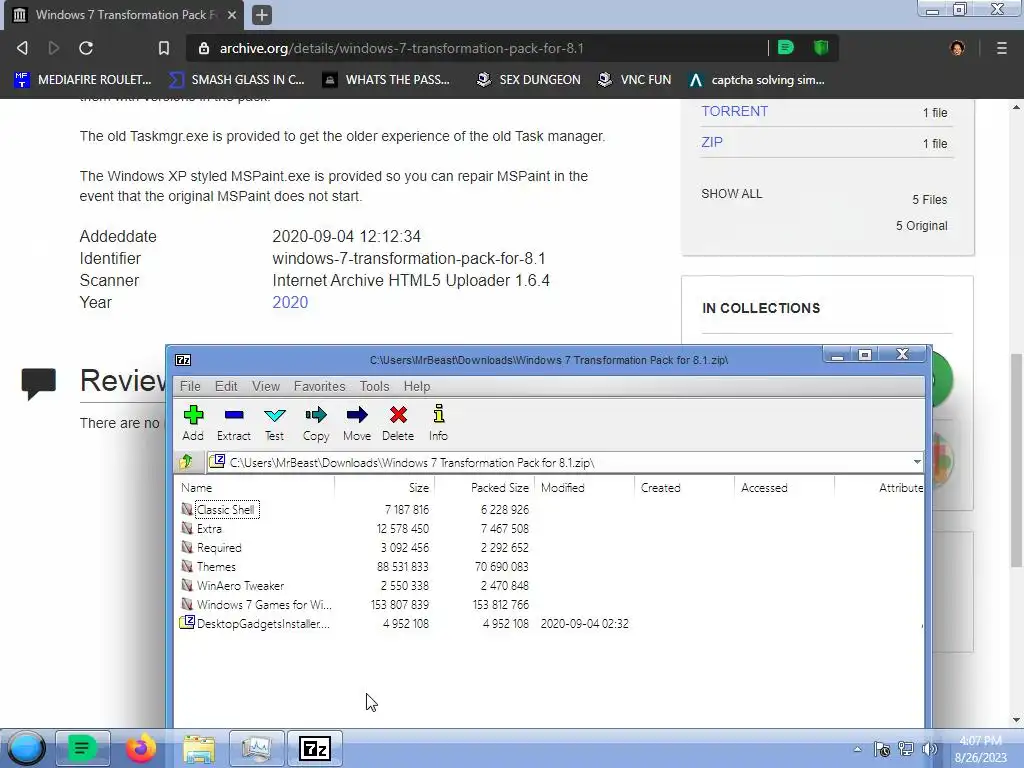This screenshot has width=1024, height=768.
Task: Open the browser hamburger menu
Action: 1001,48
